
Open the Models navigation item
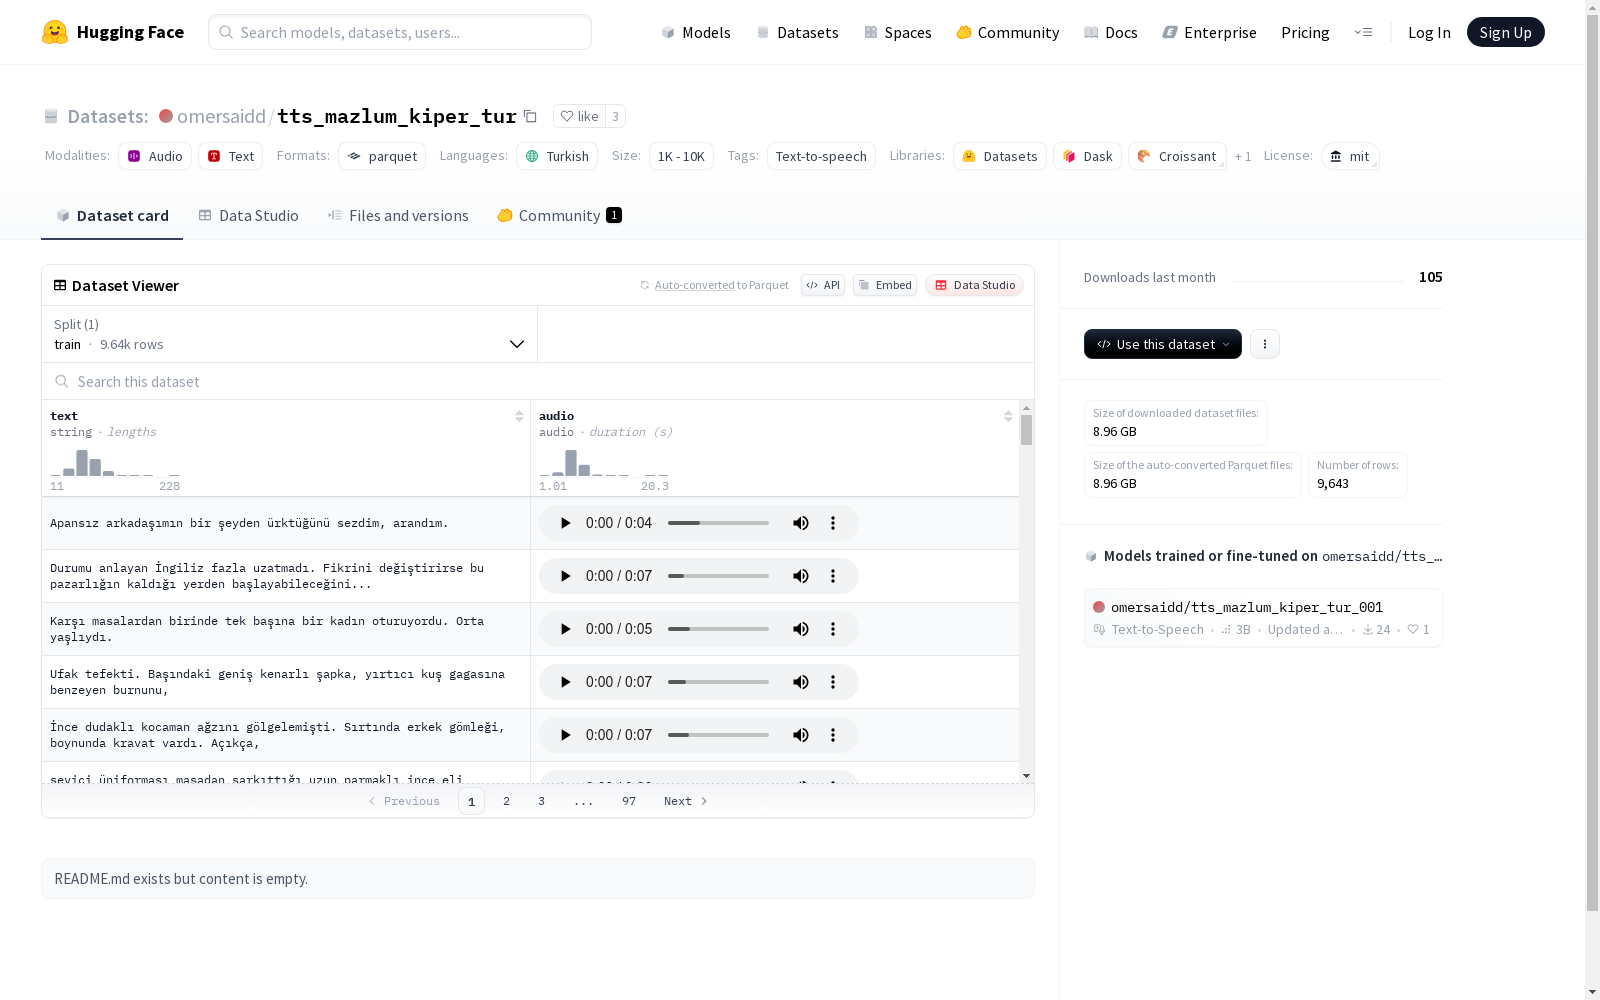tap(696, 32)
